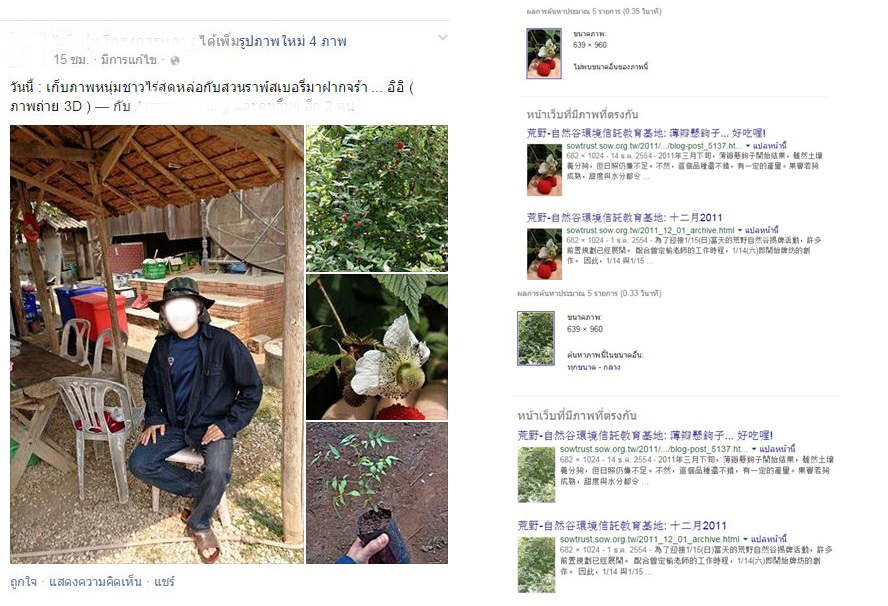The width and height of the screenshot is (888, 606).
Task: Open first 薄瓣懸鉤子 result title link
Action: (646, 133)
